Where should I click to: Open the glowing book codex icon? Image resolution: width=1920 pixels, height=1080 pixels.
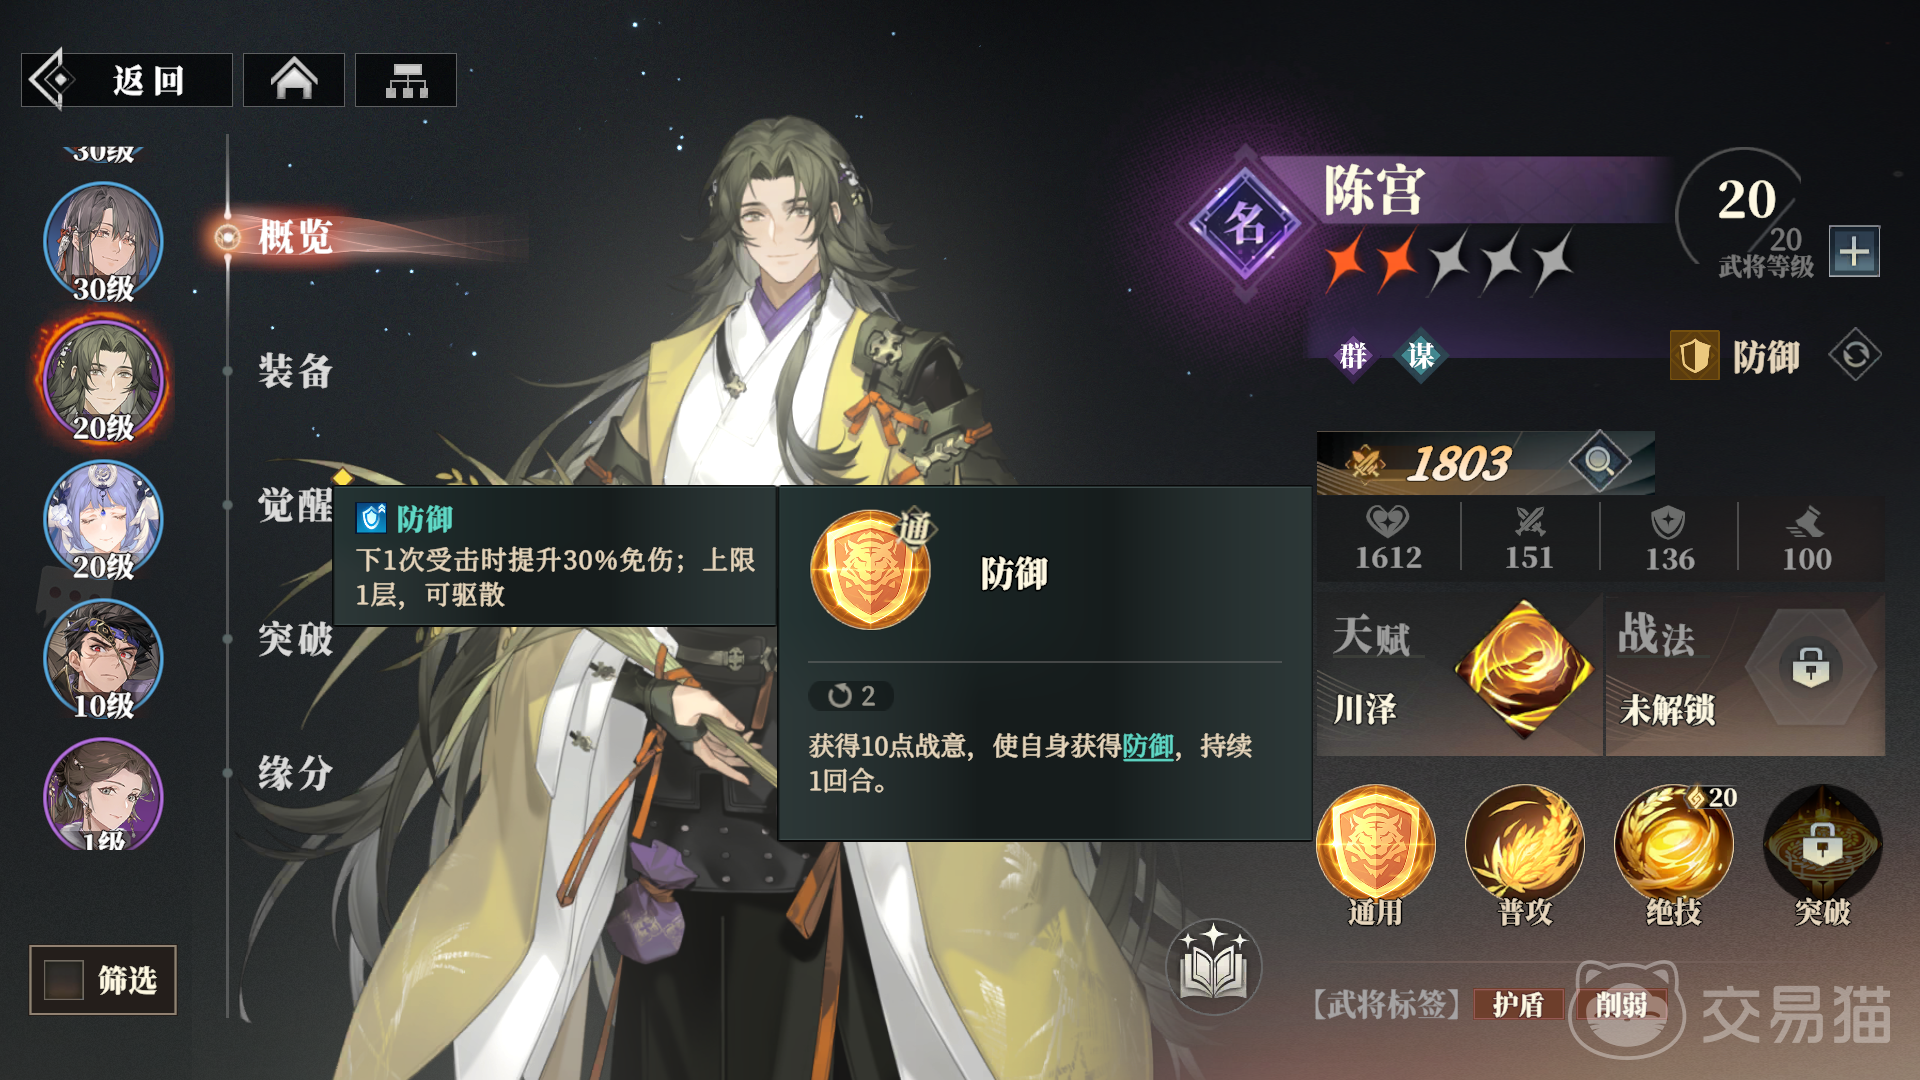tap(1213, 967)
